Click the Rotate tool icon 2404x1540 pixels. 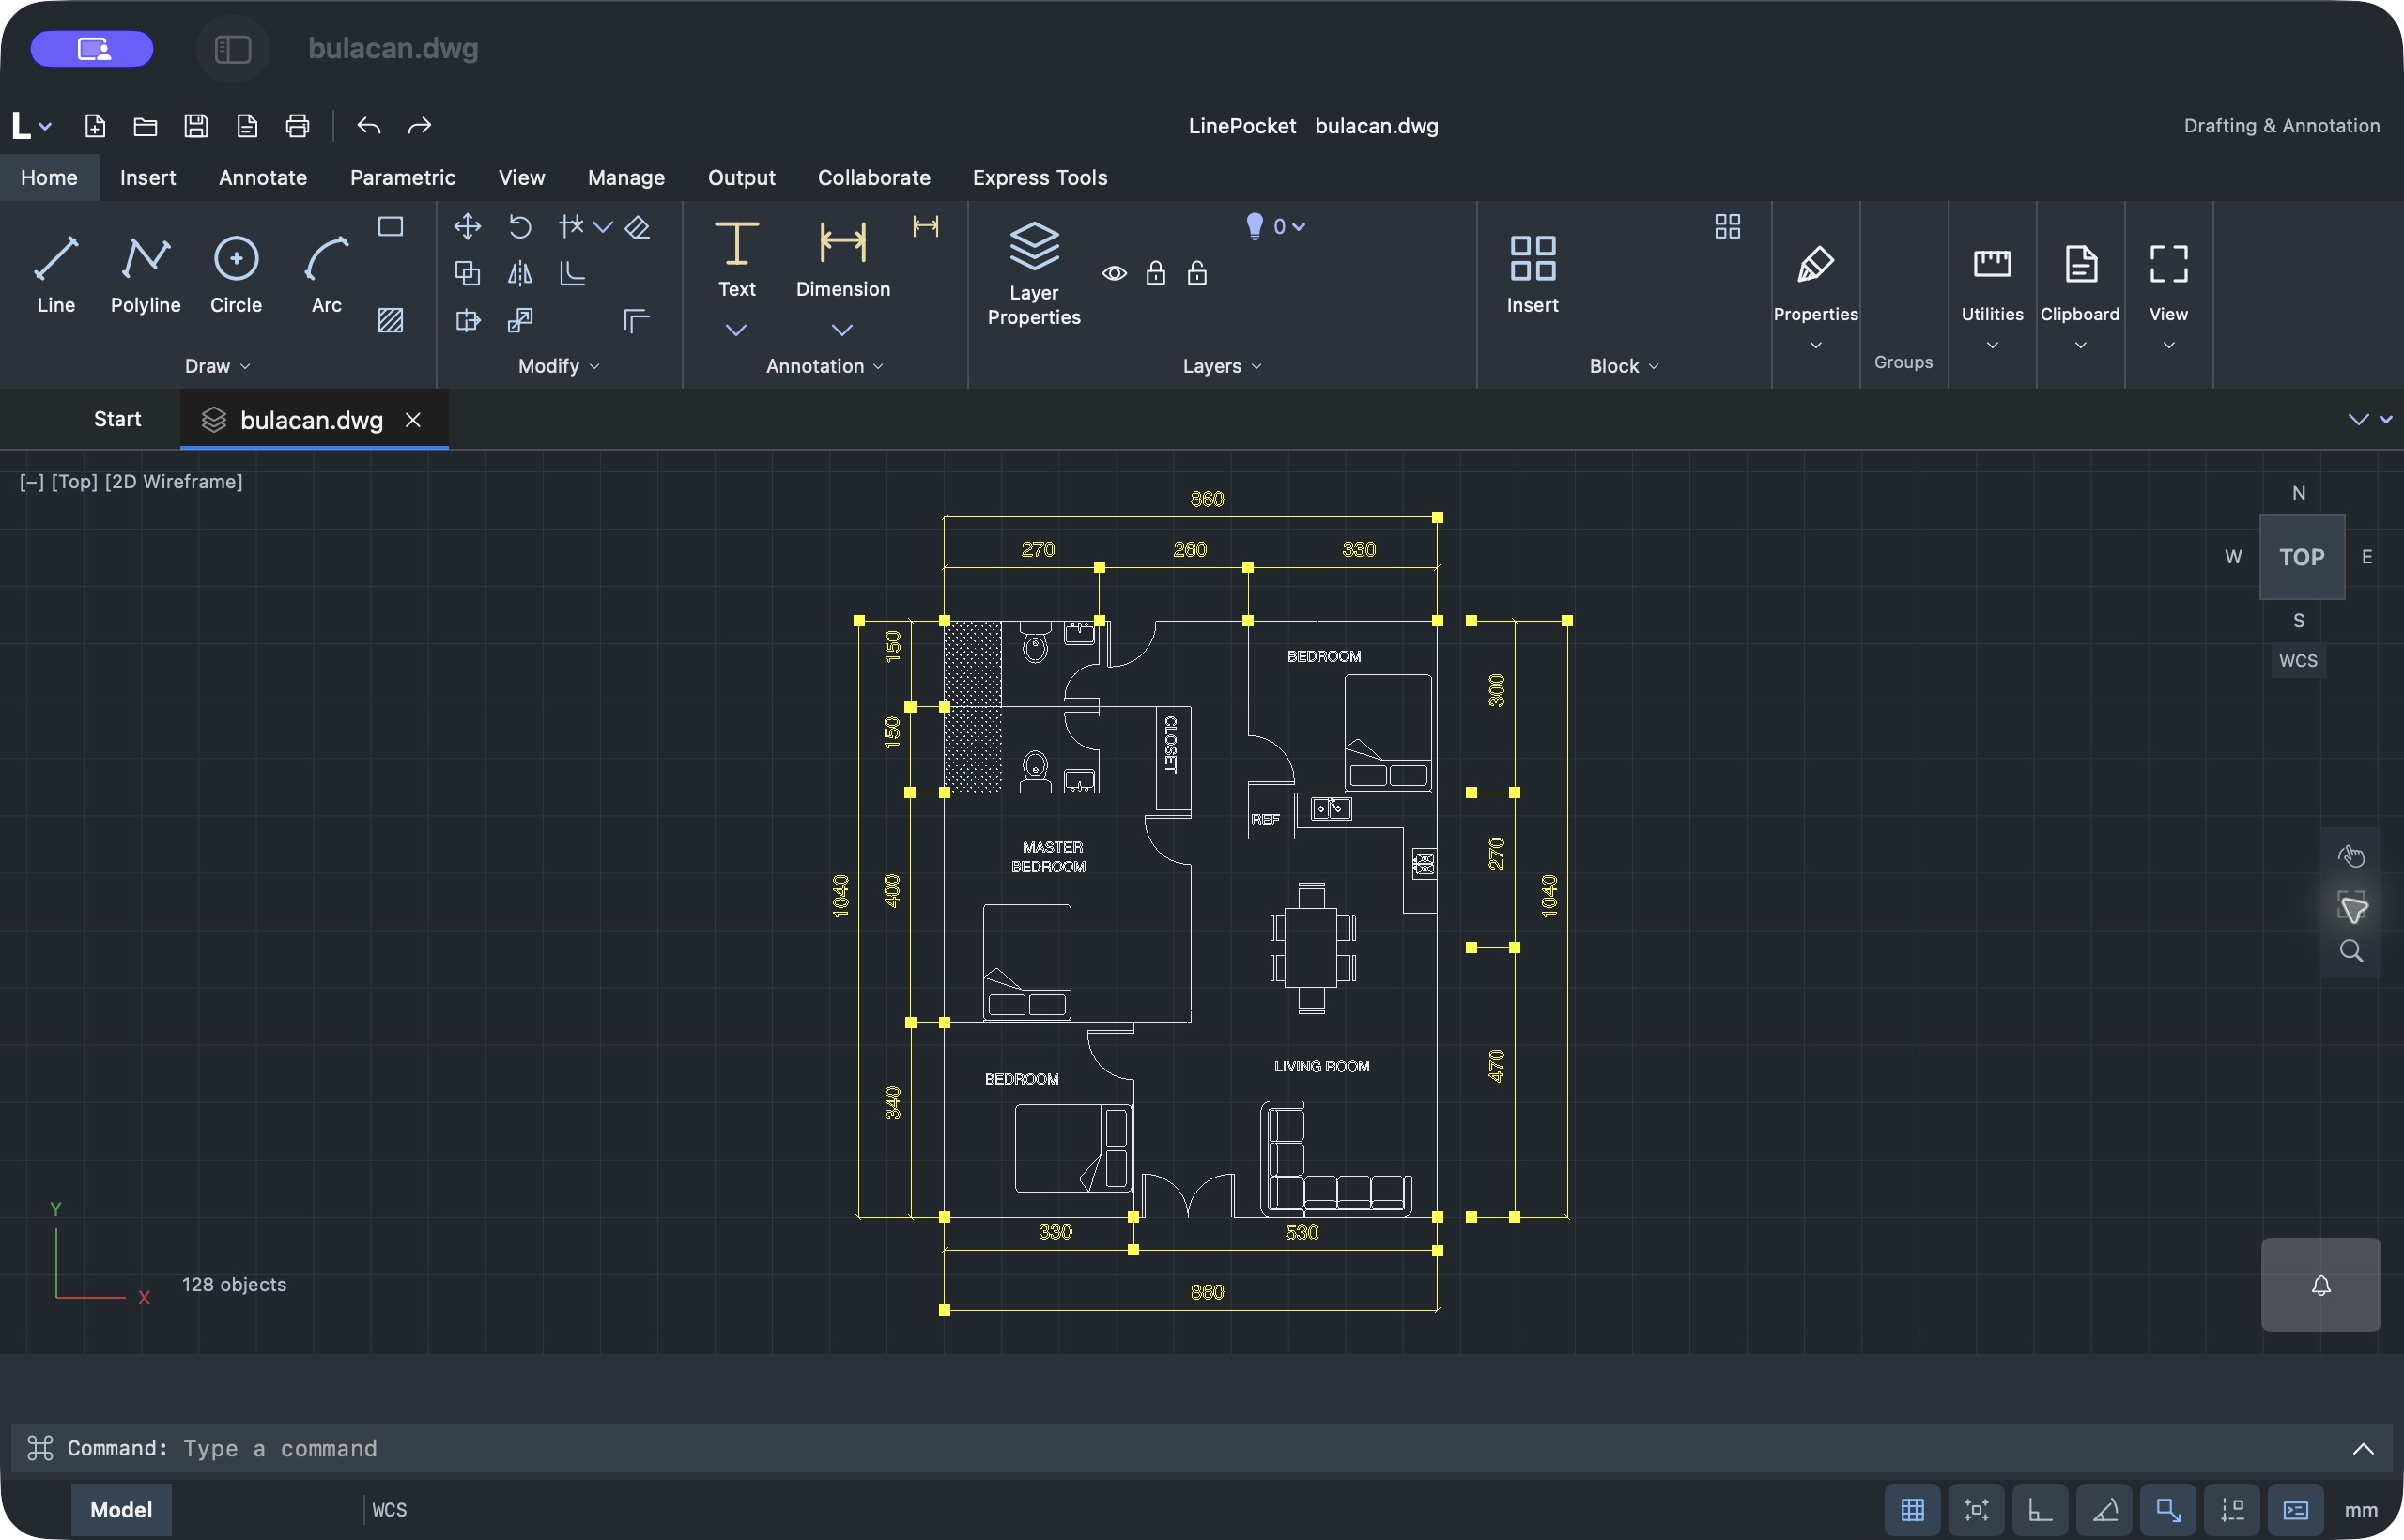[520, 227]
